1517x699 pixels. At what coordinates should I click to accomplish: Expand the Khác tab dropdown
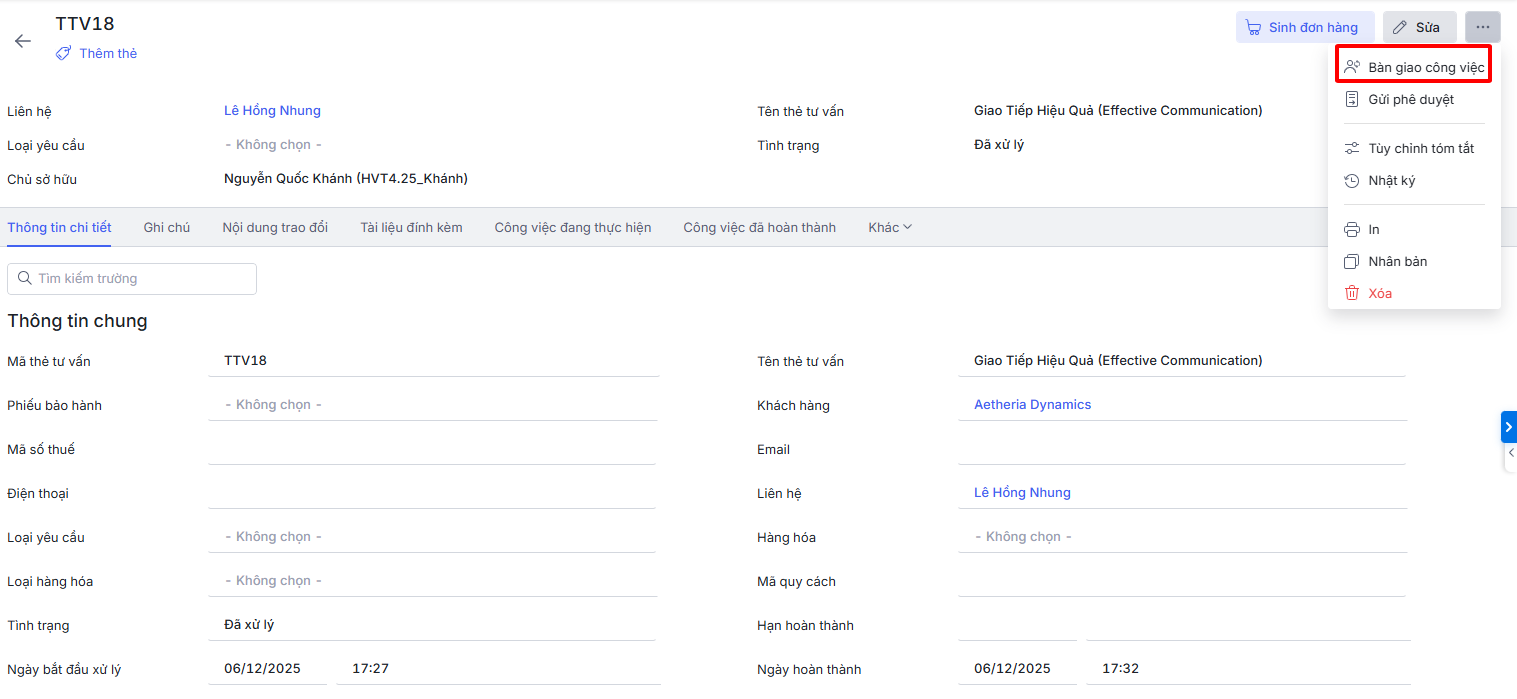pos(889,227)
